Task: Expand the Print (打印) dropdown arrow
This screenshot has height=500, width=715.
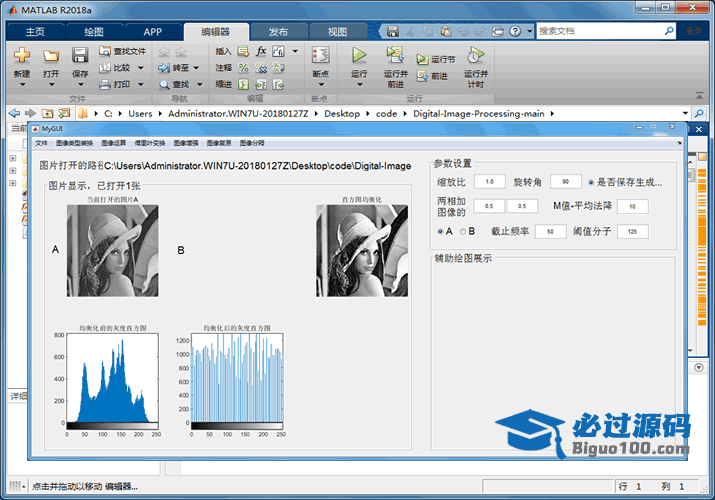Action: [x=139, y=85]
